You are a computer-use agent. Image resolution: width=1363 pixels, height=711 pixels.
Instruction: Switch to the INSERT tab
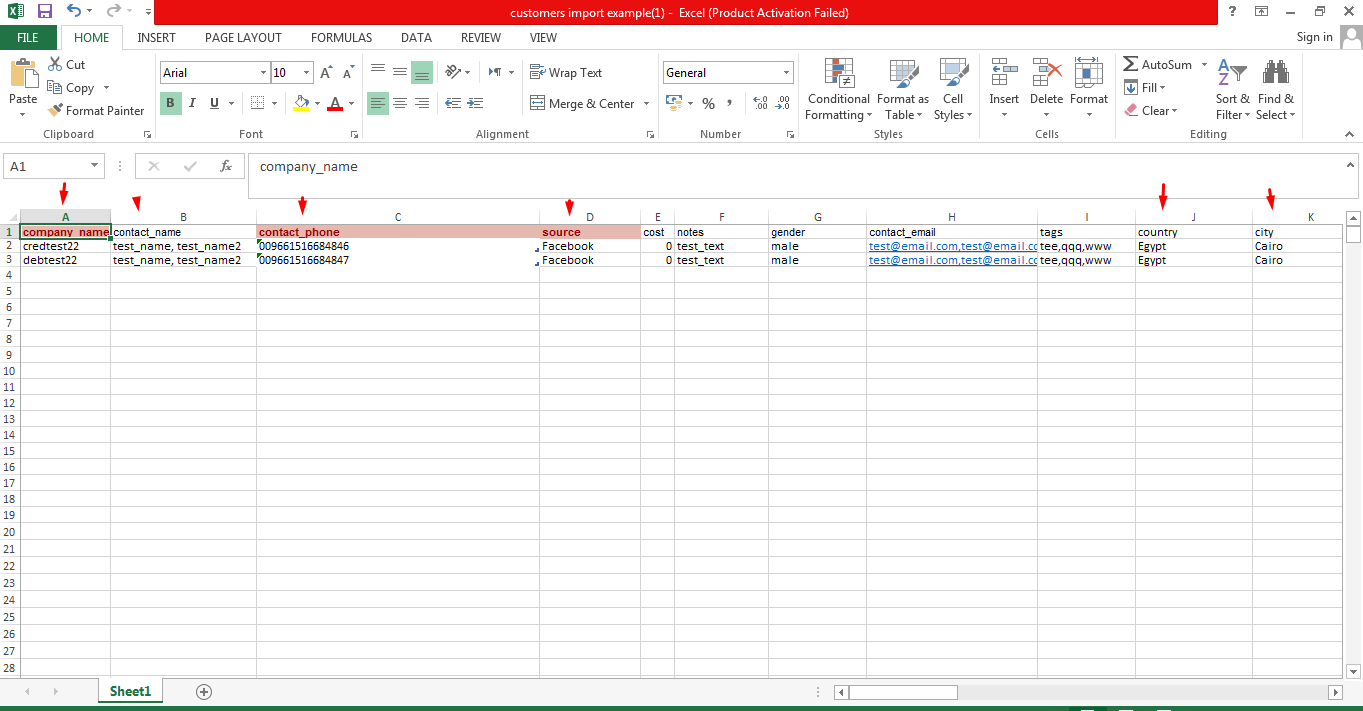(156, 37)
